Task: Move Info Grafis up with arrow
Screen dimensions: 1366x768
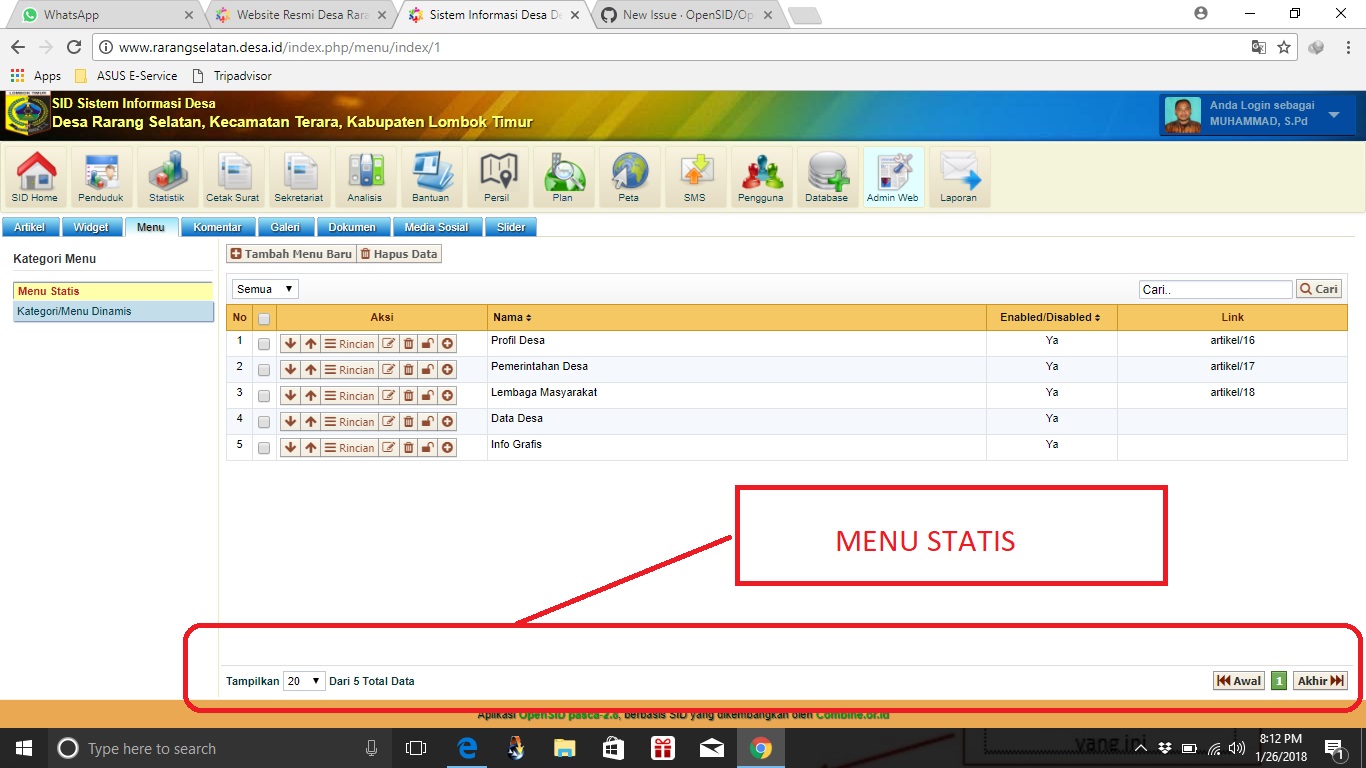Action: tap(310, 447)
